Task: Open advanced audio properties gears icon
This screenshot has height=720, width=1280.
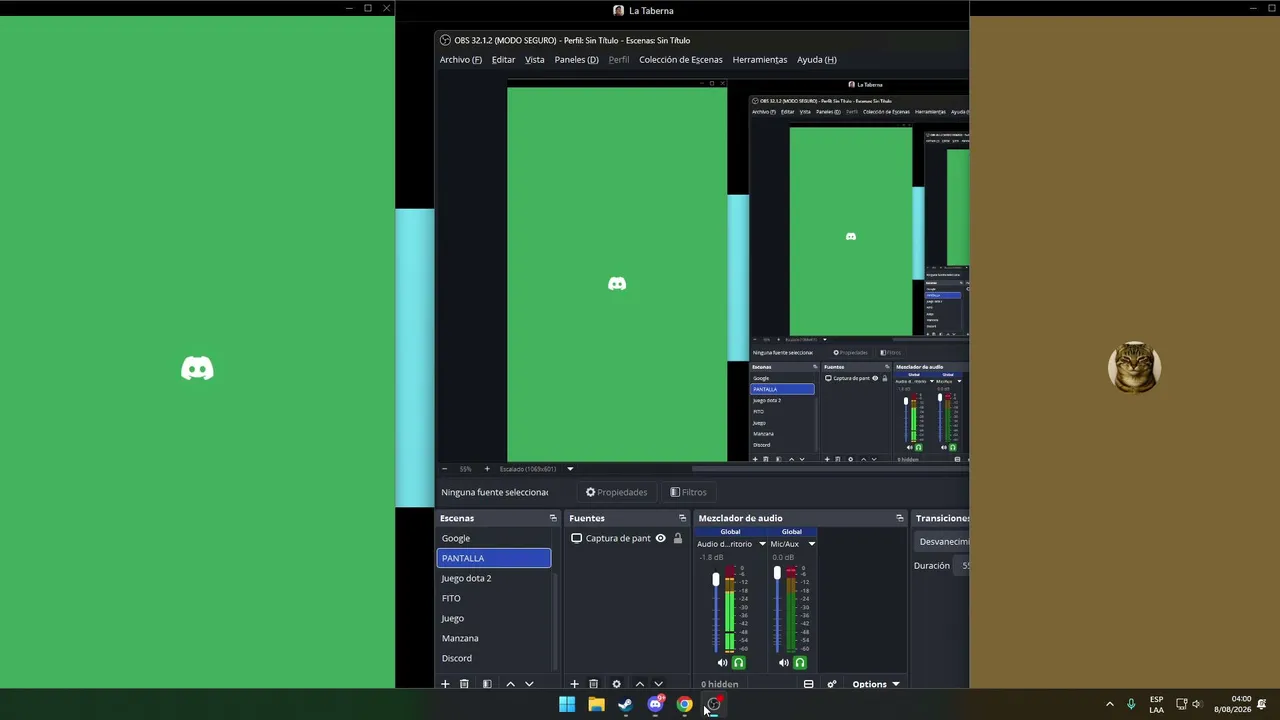Action: pyautogui.click(x=831, y=684)
